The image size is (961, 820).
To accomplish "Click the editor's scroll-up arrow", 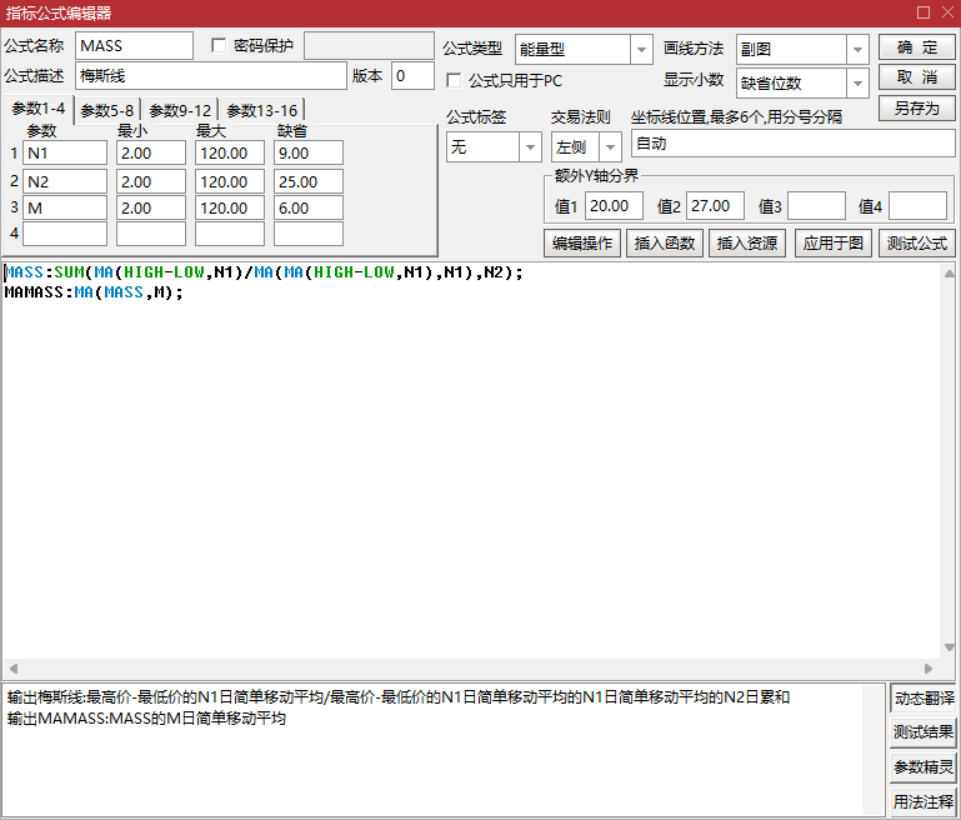I will pos(949,272).
